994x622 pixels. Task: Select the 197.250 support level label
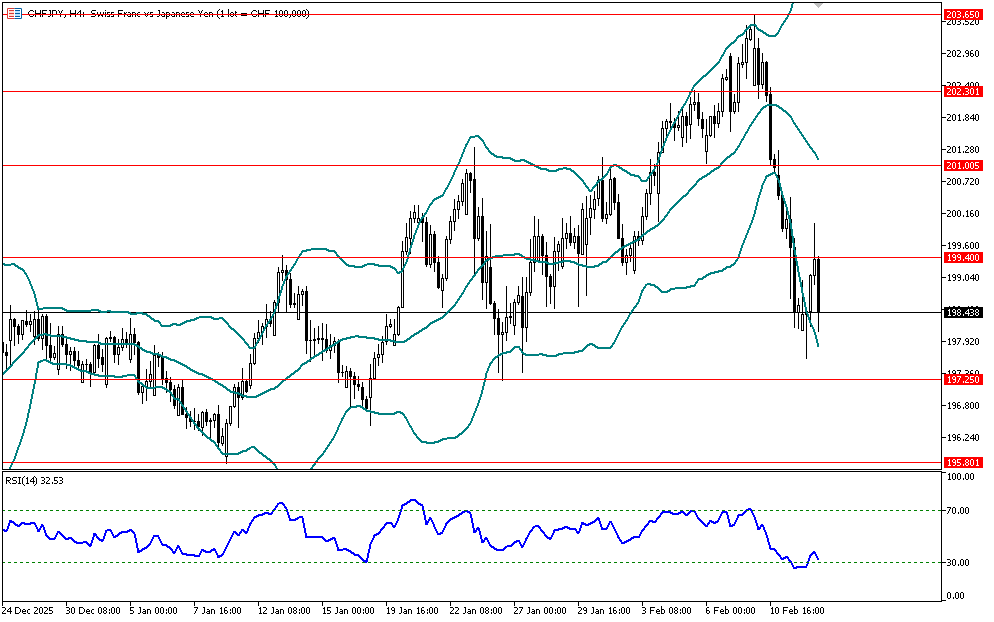pos(961,379)
